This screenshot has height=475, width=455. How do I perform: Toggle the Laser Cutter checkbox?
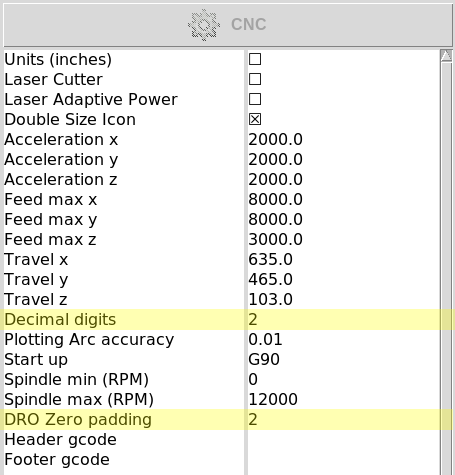(255, 79)
